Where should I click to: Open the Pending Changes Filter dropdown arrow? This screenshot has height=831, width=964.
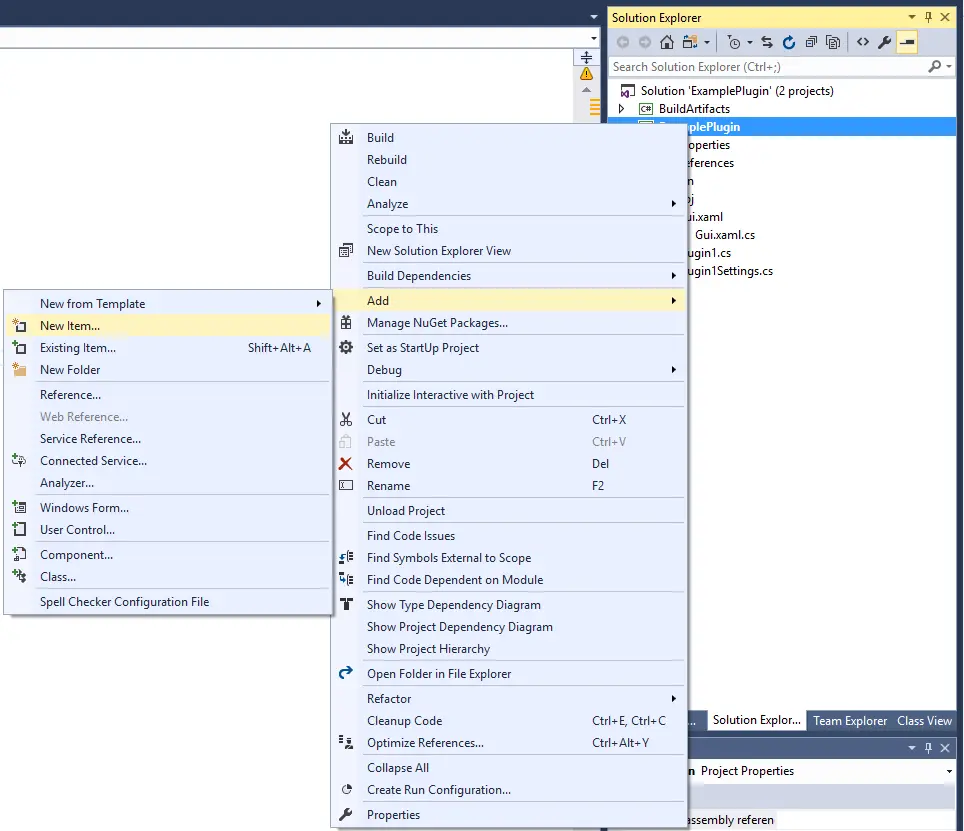[x=749, y=42]
